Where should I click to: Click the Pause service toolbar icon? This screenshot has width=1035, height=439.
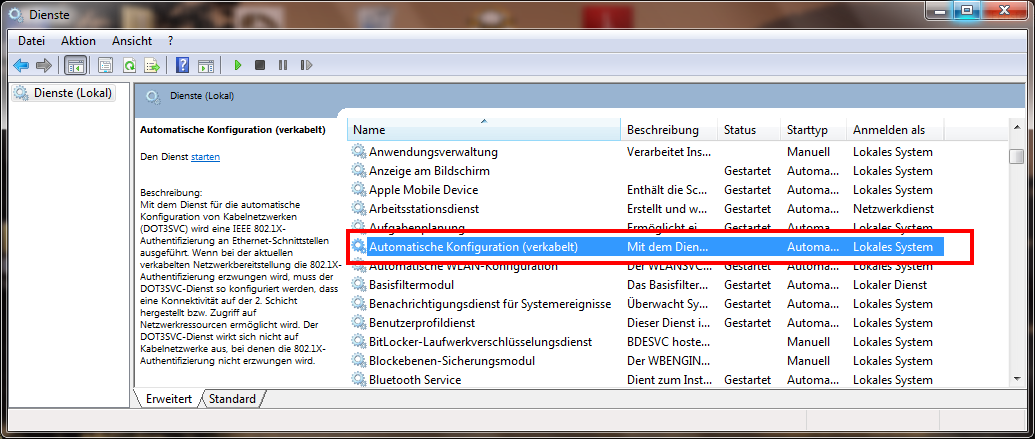[x=283, y=65]
